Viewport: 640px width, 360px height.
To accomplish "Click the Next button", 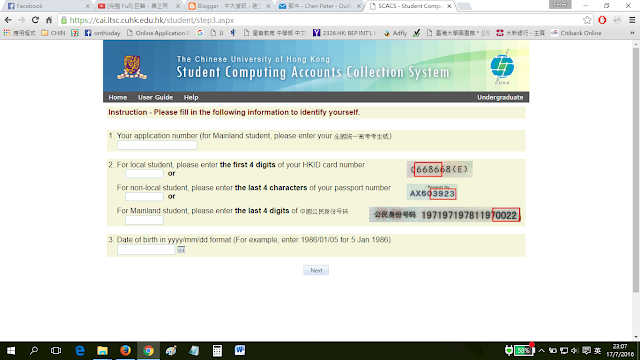I will click(x=316, y=270).
